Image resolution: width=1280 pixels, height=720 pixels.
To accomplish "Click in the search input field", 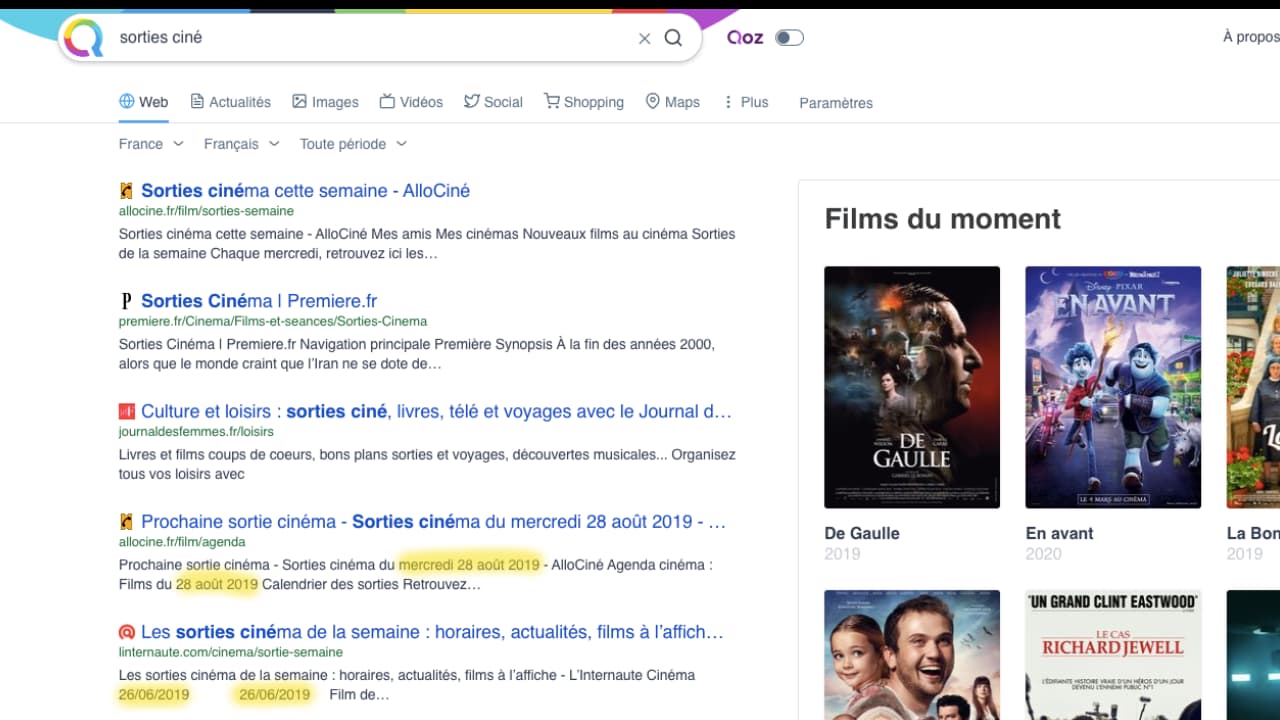I will [x=370, y=38].
